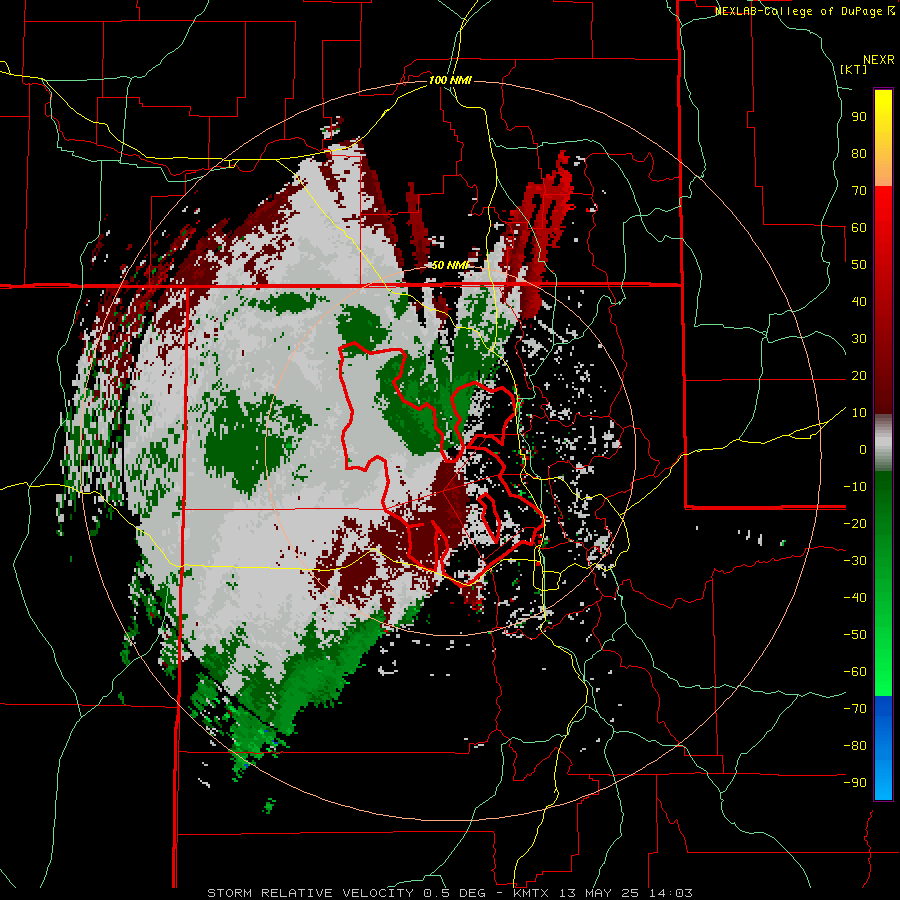Click the blue bottom segment of the color bar
This screenshot has height=900, width=900.
click(883, 748)
